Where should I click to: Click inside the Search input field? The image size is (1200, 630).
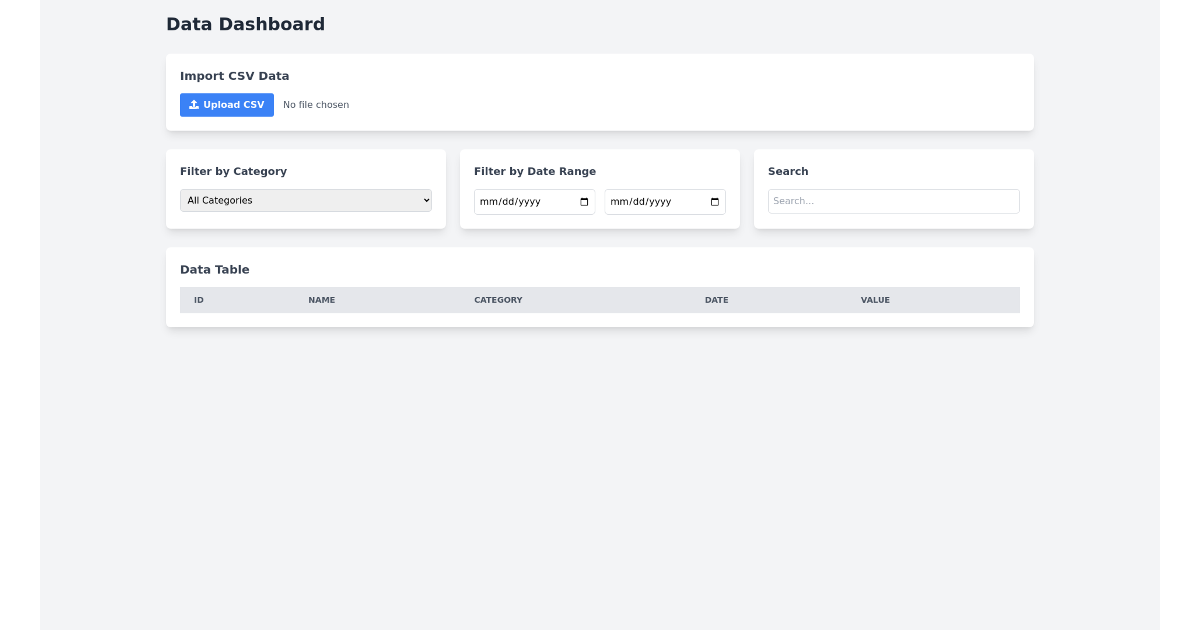(x=893, y=201)
